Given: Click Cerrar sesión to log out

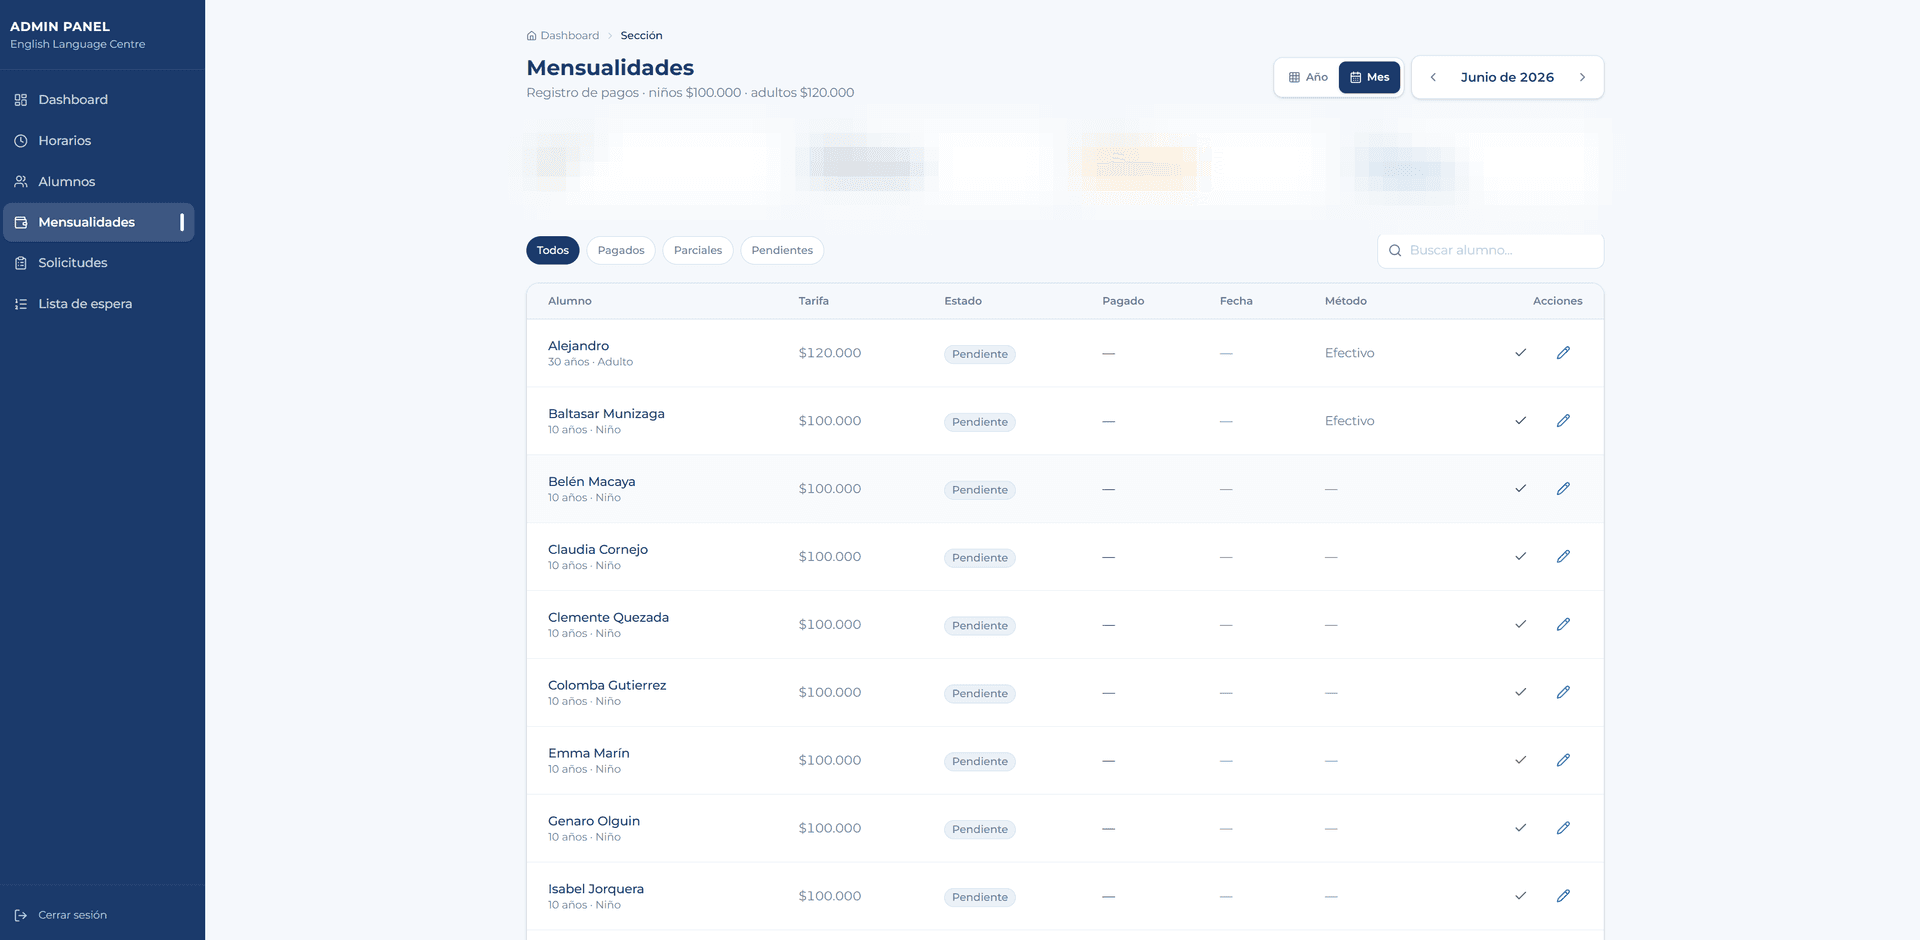Looking at the screenshot, I should [x=61, y=915].
